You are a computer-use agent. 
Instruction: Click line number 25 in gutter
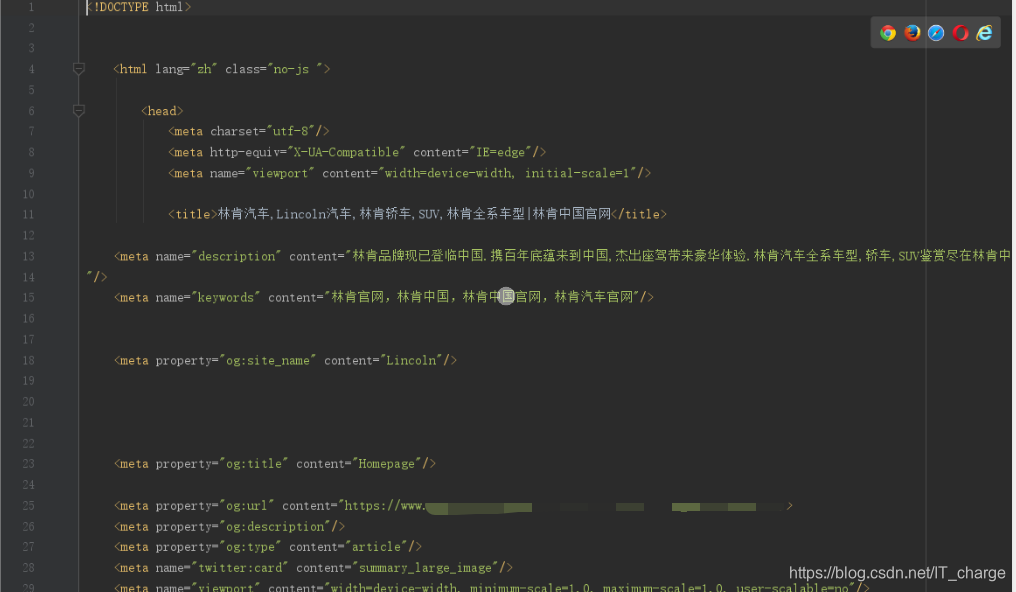pos(28,506)
